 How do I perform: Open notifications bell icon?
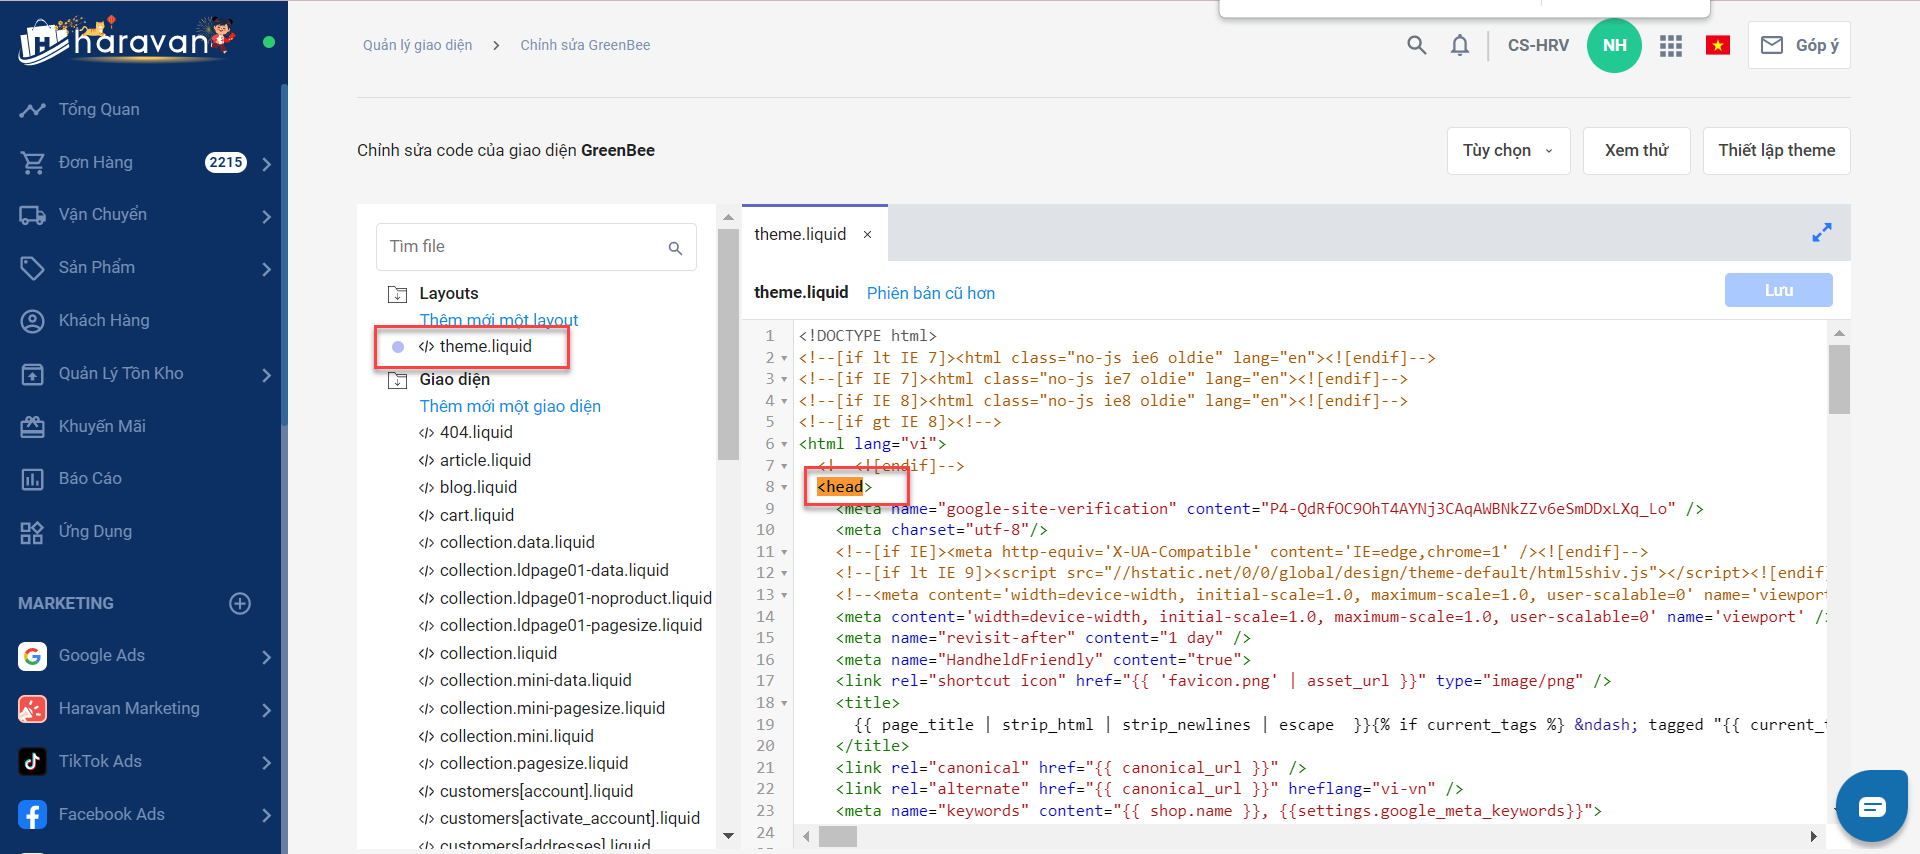(x=1460, y=45)
